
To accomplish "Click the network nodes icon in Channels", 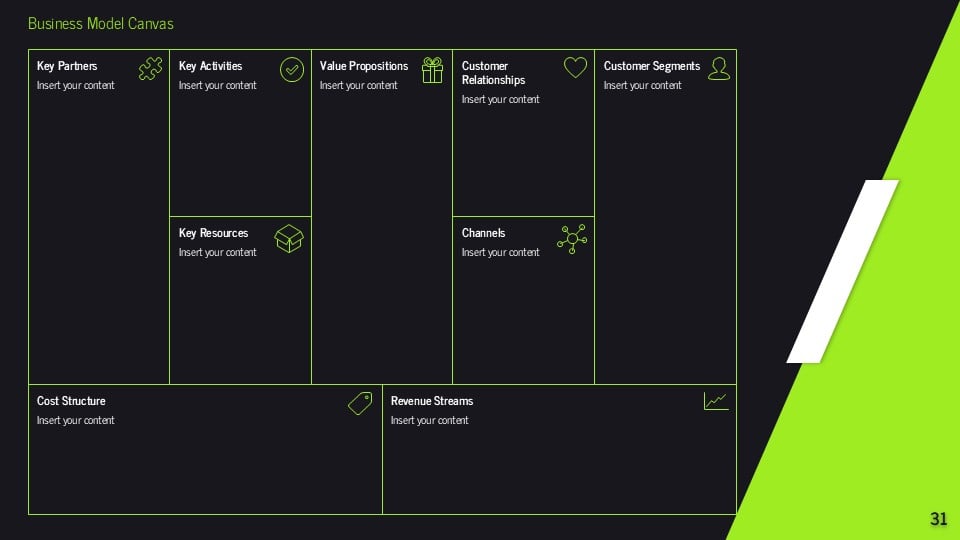I will (x=572, y=238).
